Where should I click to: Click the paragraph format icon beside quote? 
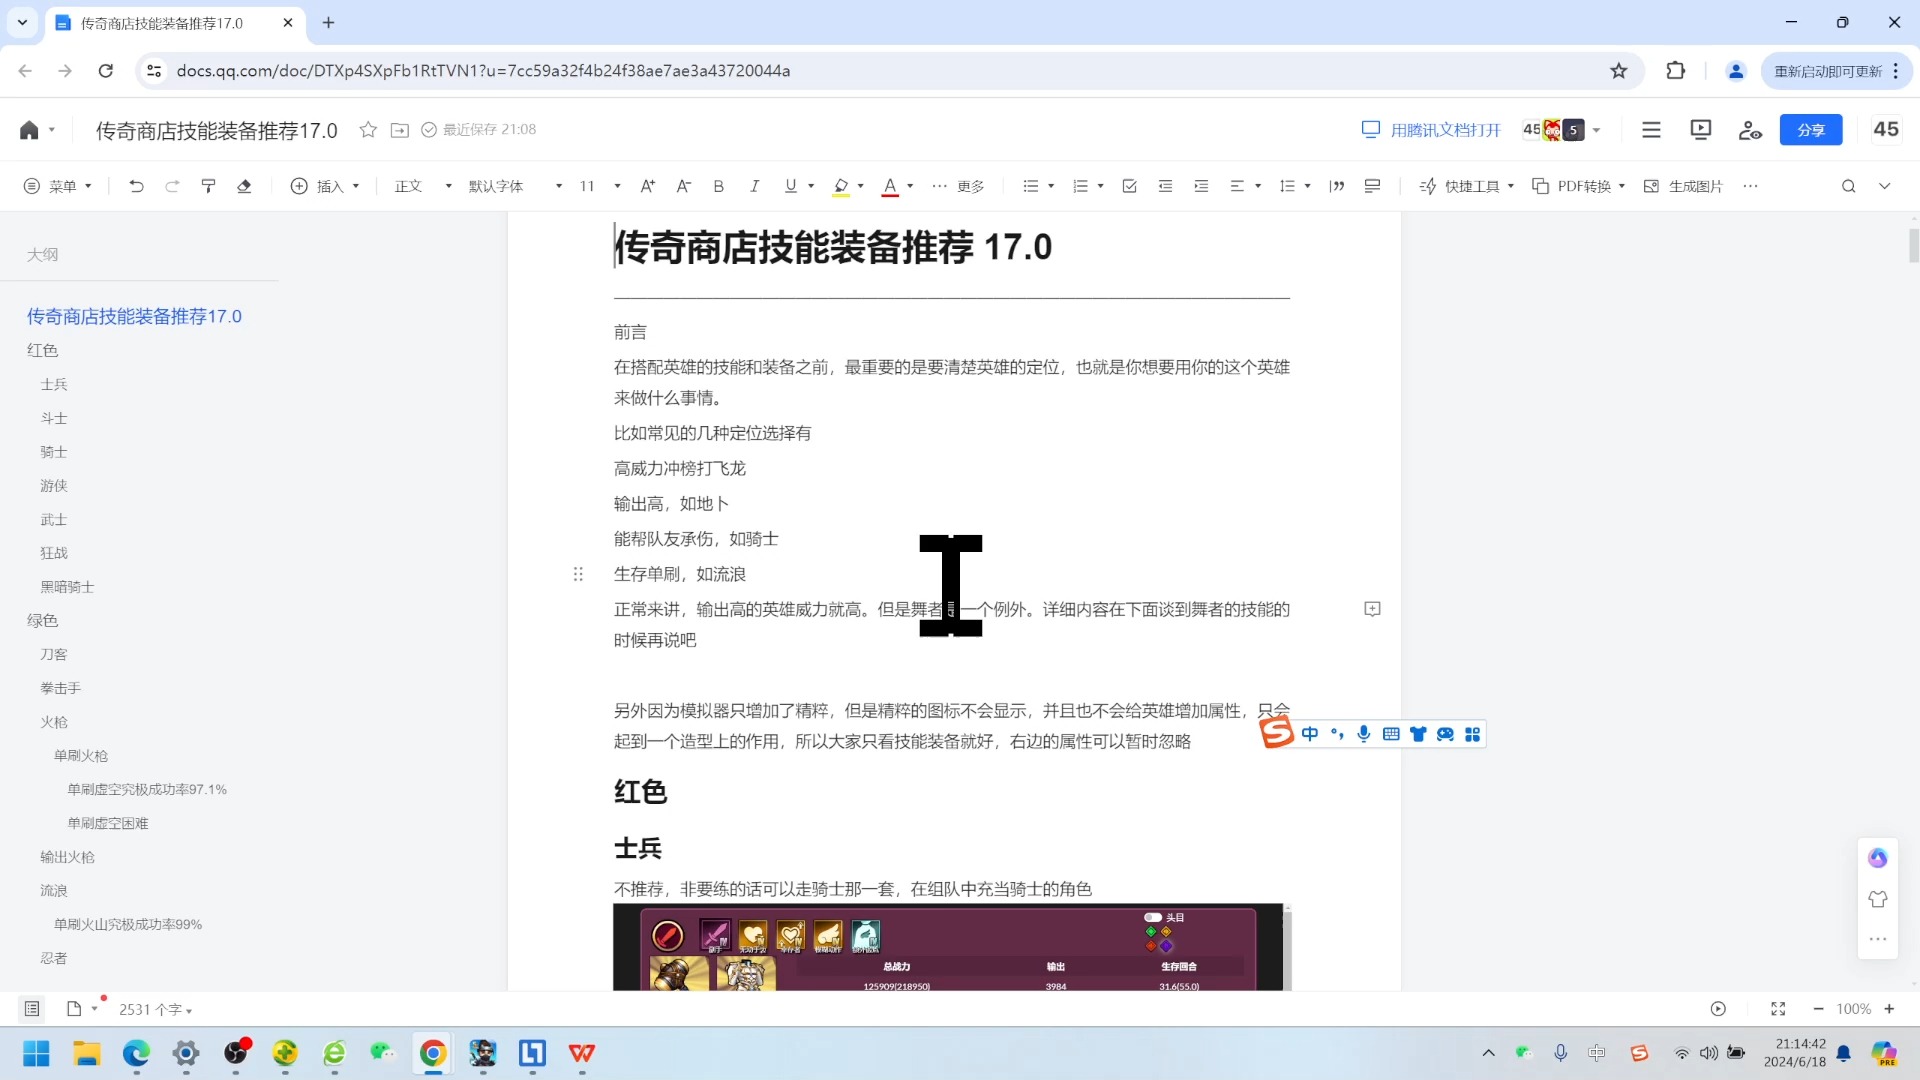(1373, 186)
